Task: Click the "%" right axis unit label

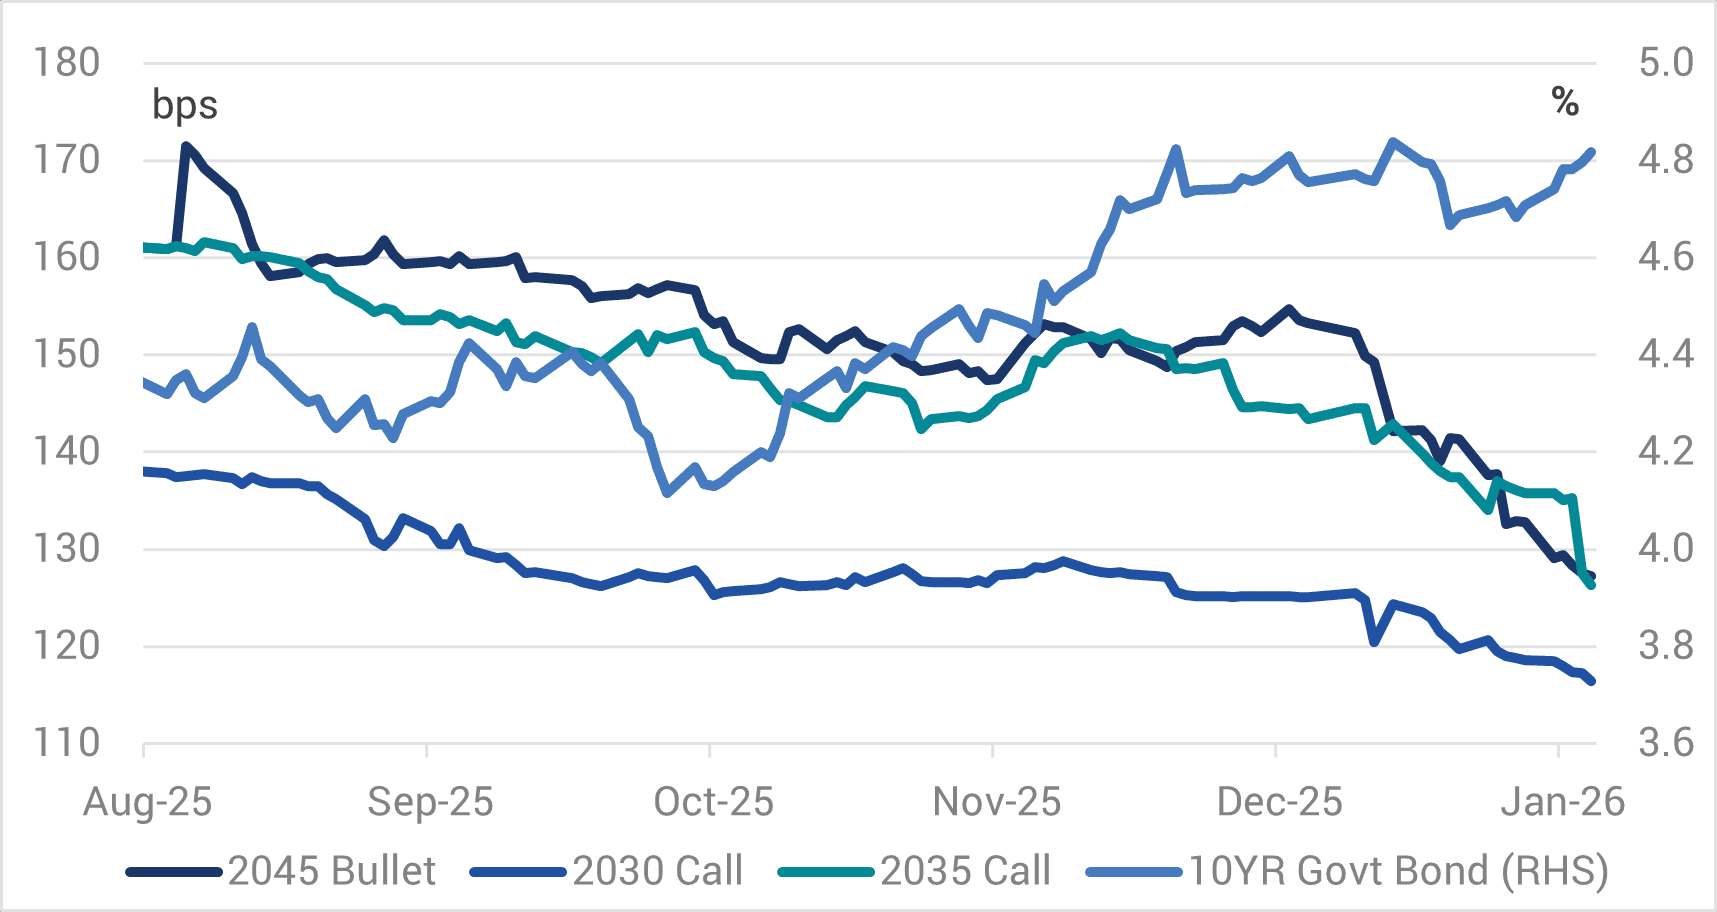Action: pos(1565,102)
